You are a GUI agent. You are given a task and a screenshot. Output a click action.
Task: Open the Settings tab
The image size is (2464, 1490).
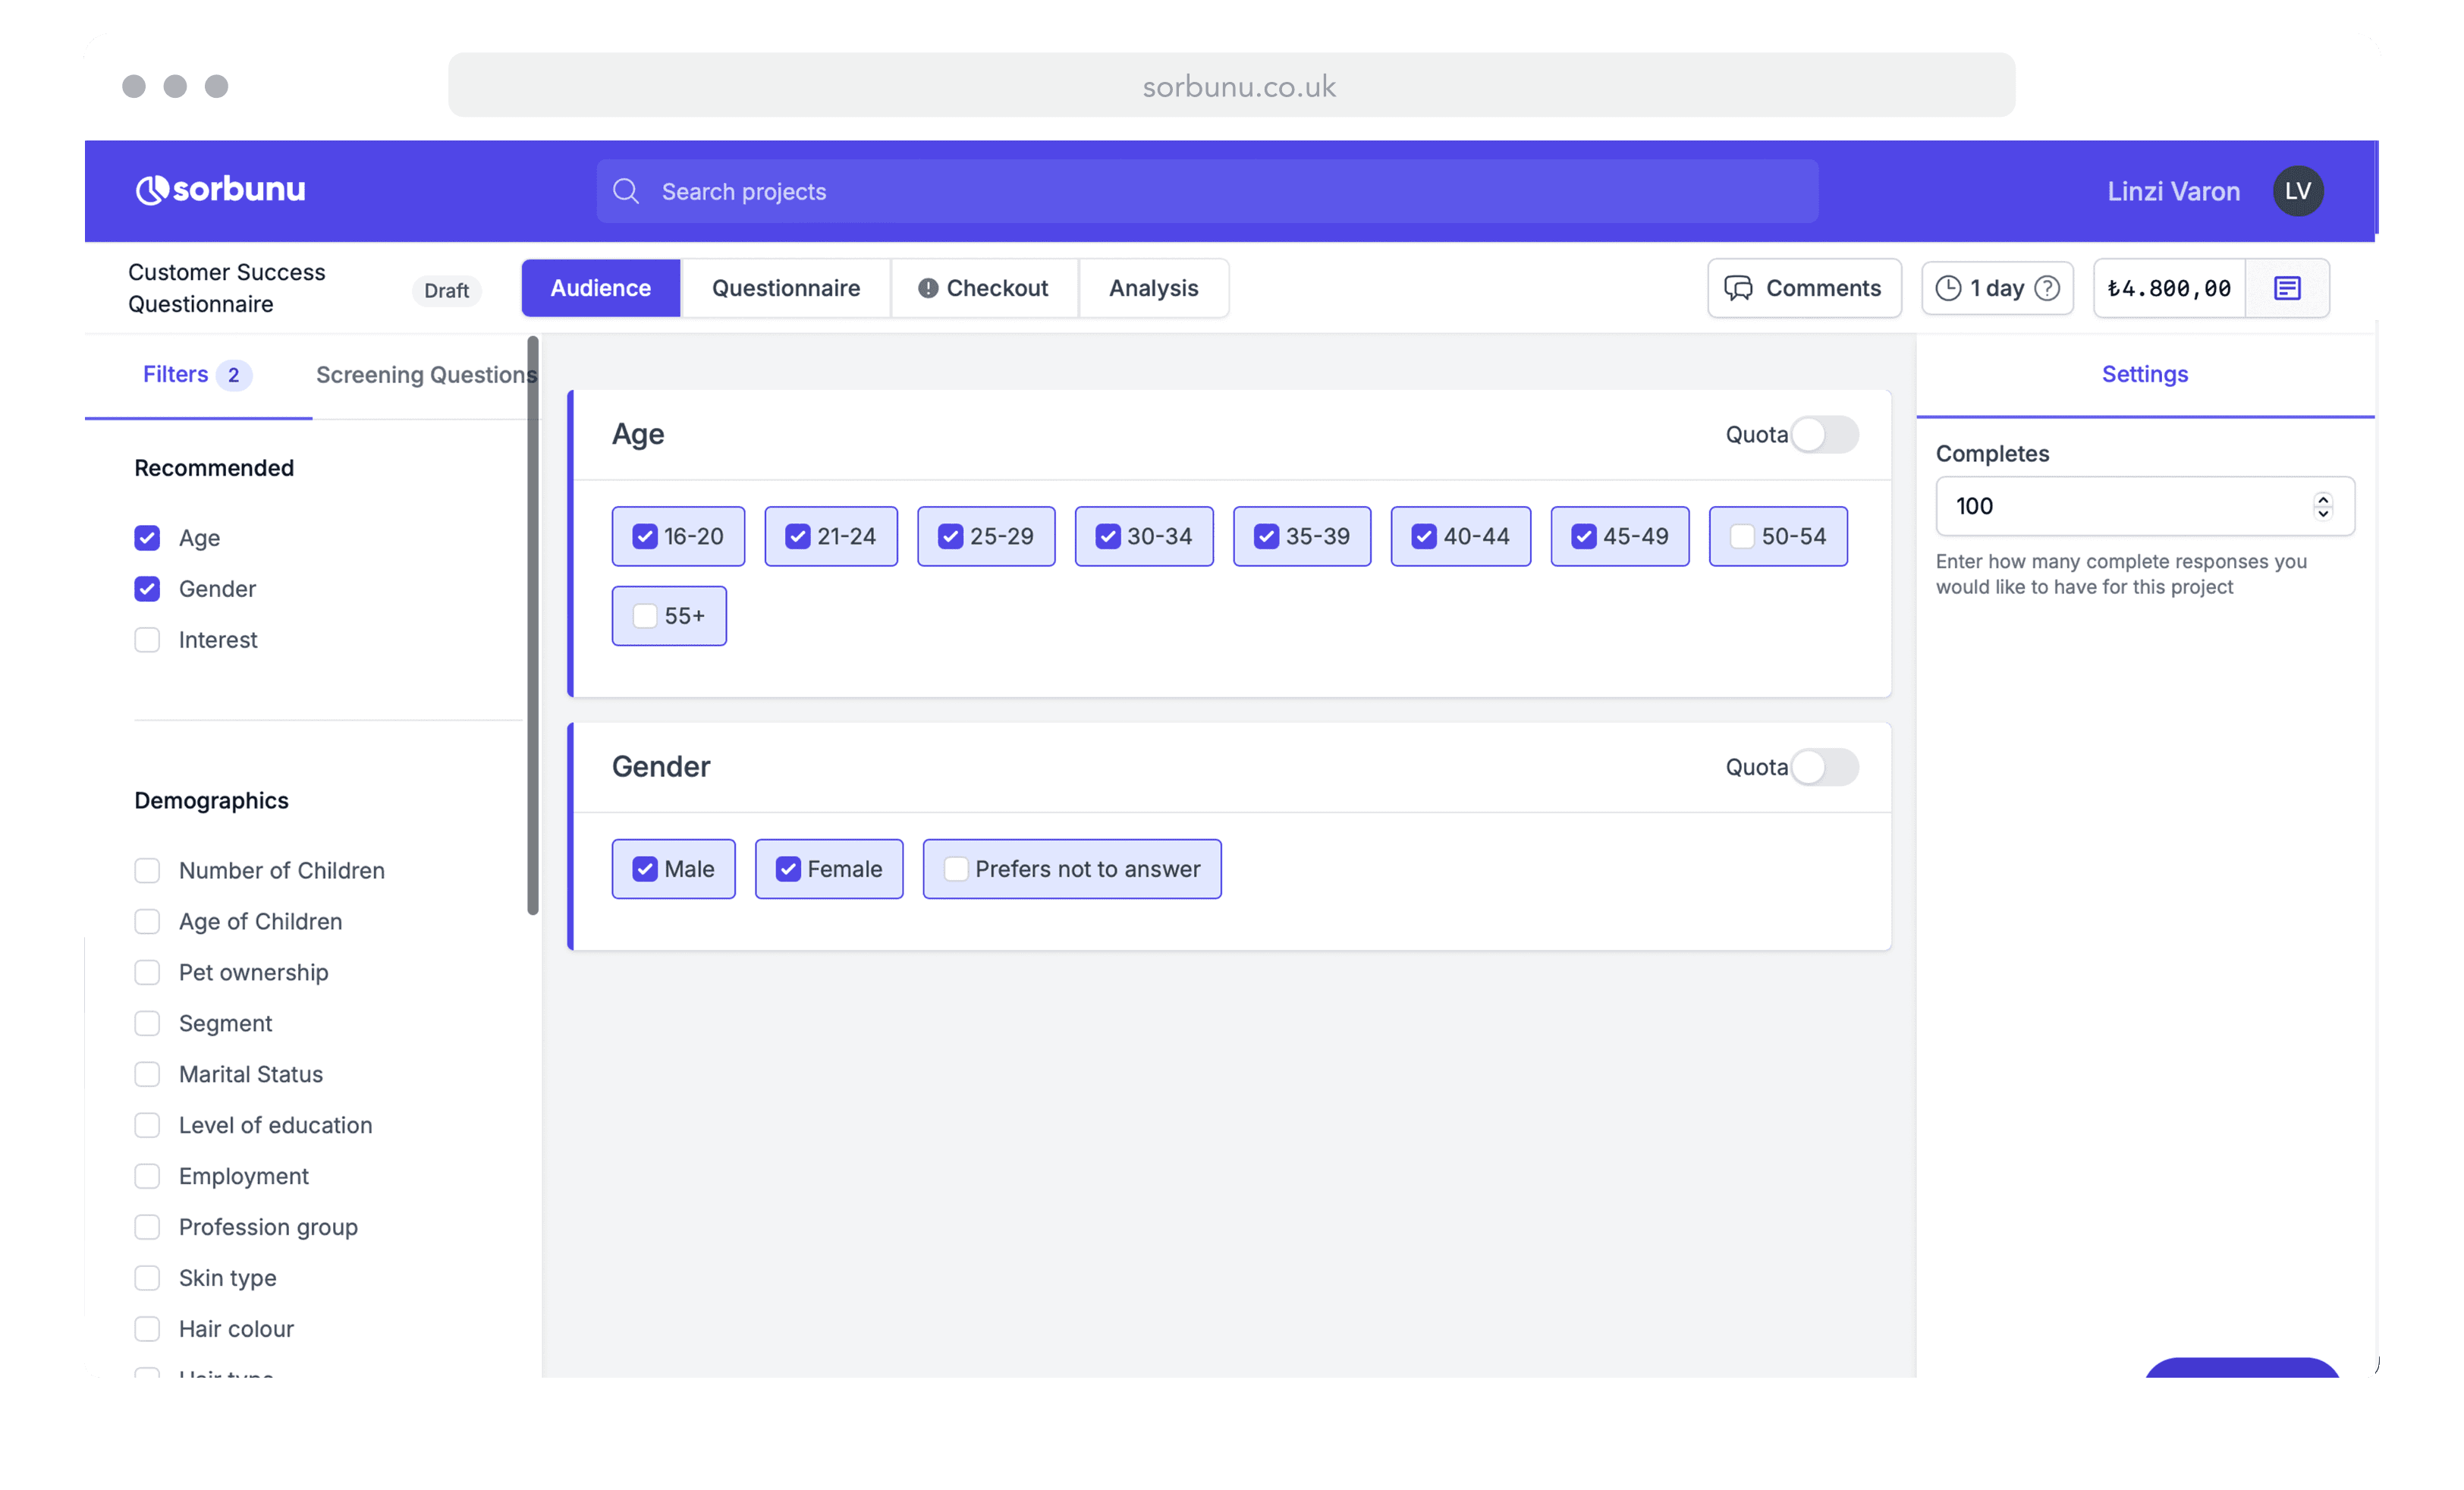(2144, 374)
